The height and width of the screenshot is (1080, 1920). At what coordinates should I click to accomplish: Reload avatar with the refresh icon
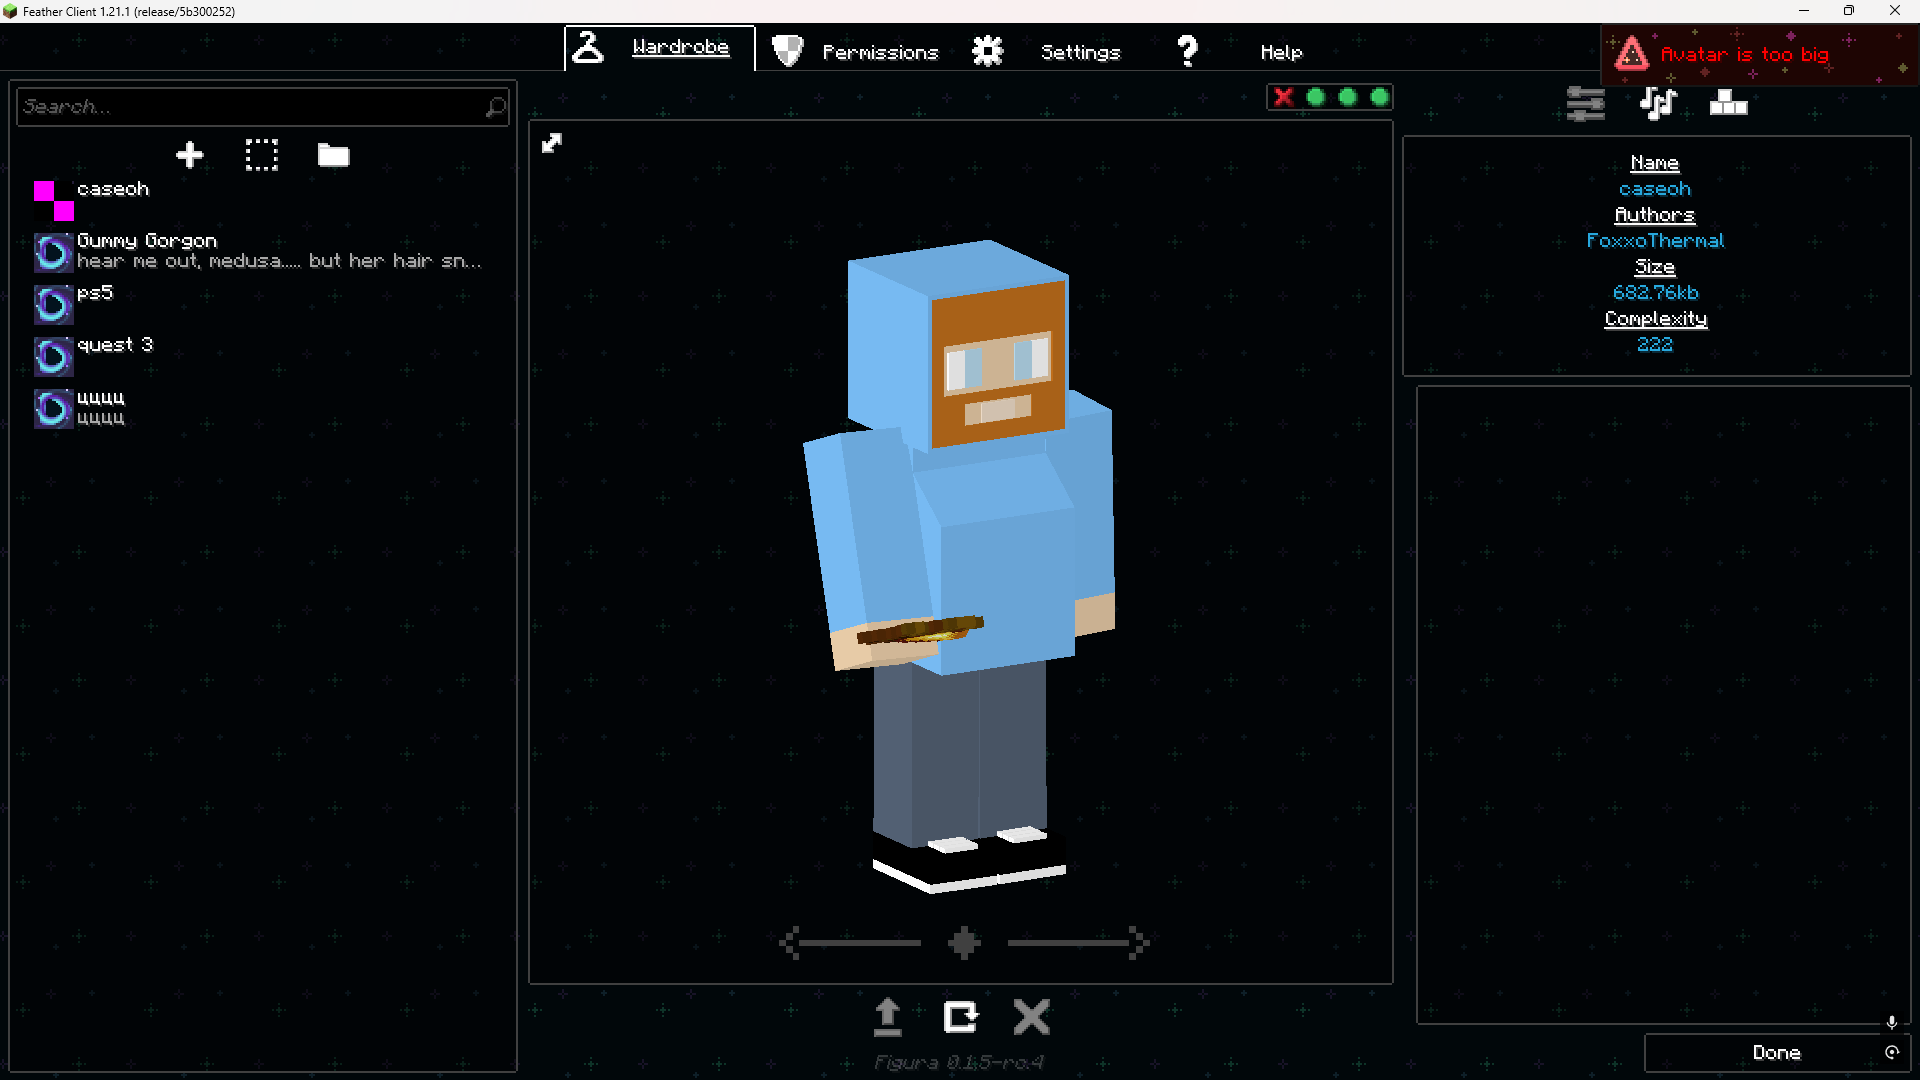coord(960,1017)
